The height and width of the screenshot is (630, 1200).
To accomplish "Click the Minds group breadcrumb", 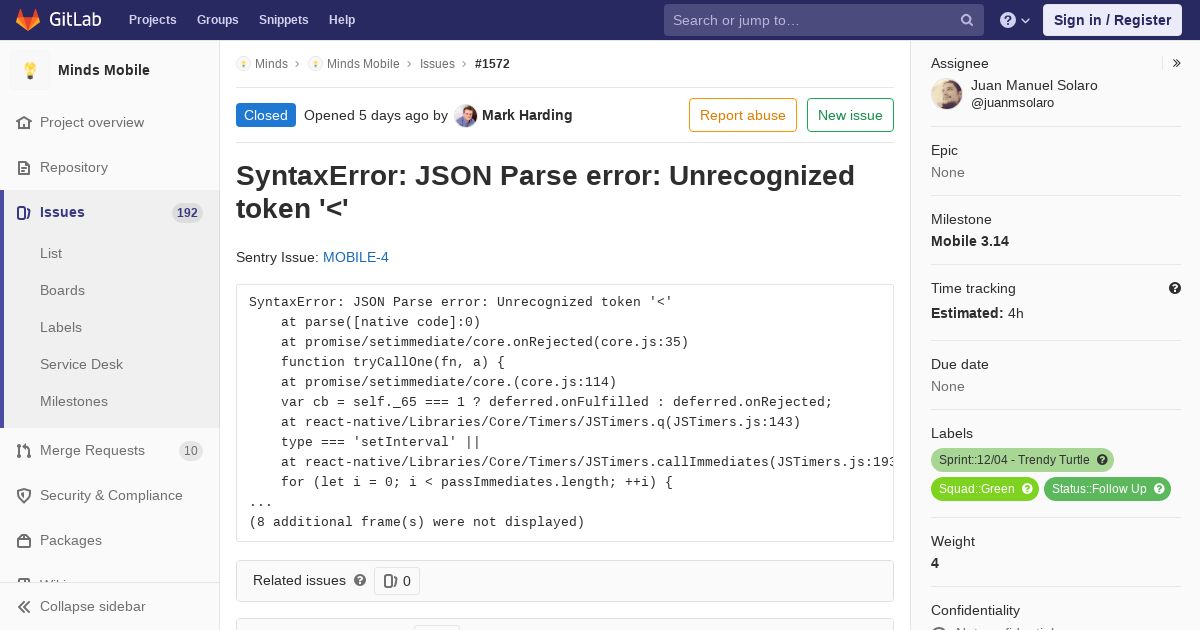I will pyautogui.click(x=271, y=63).
